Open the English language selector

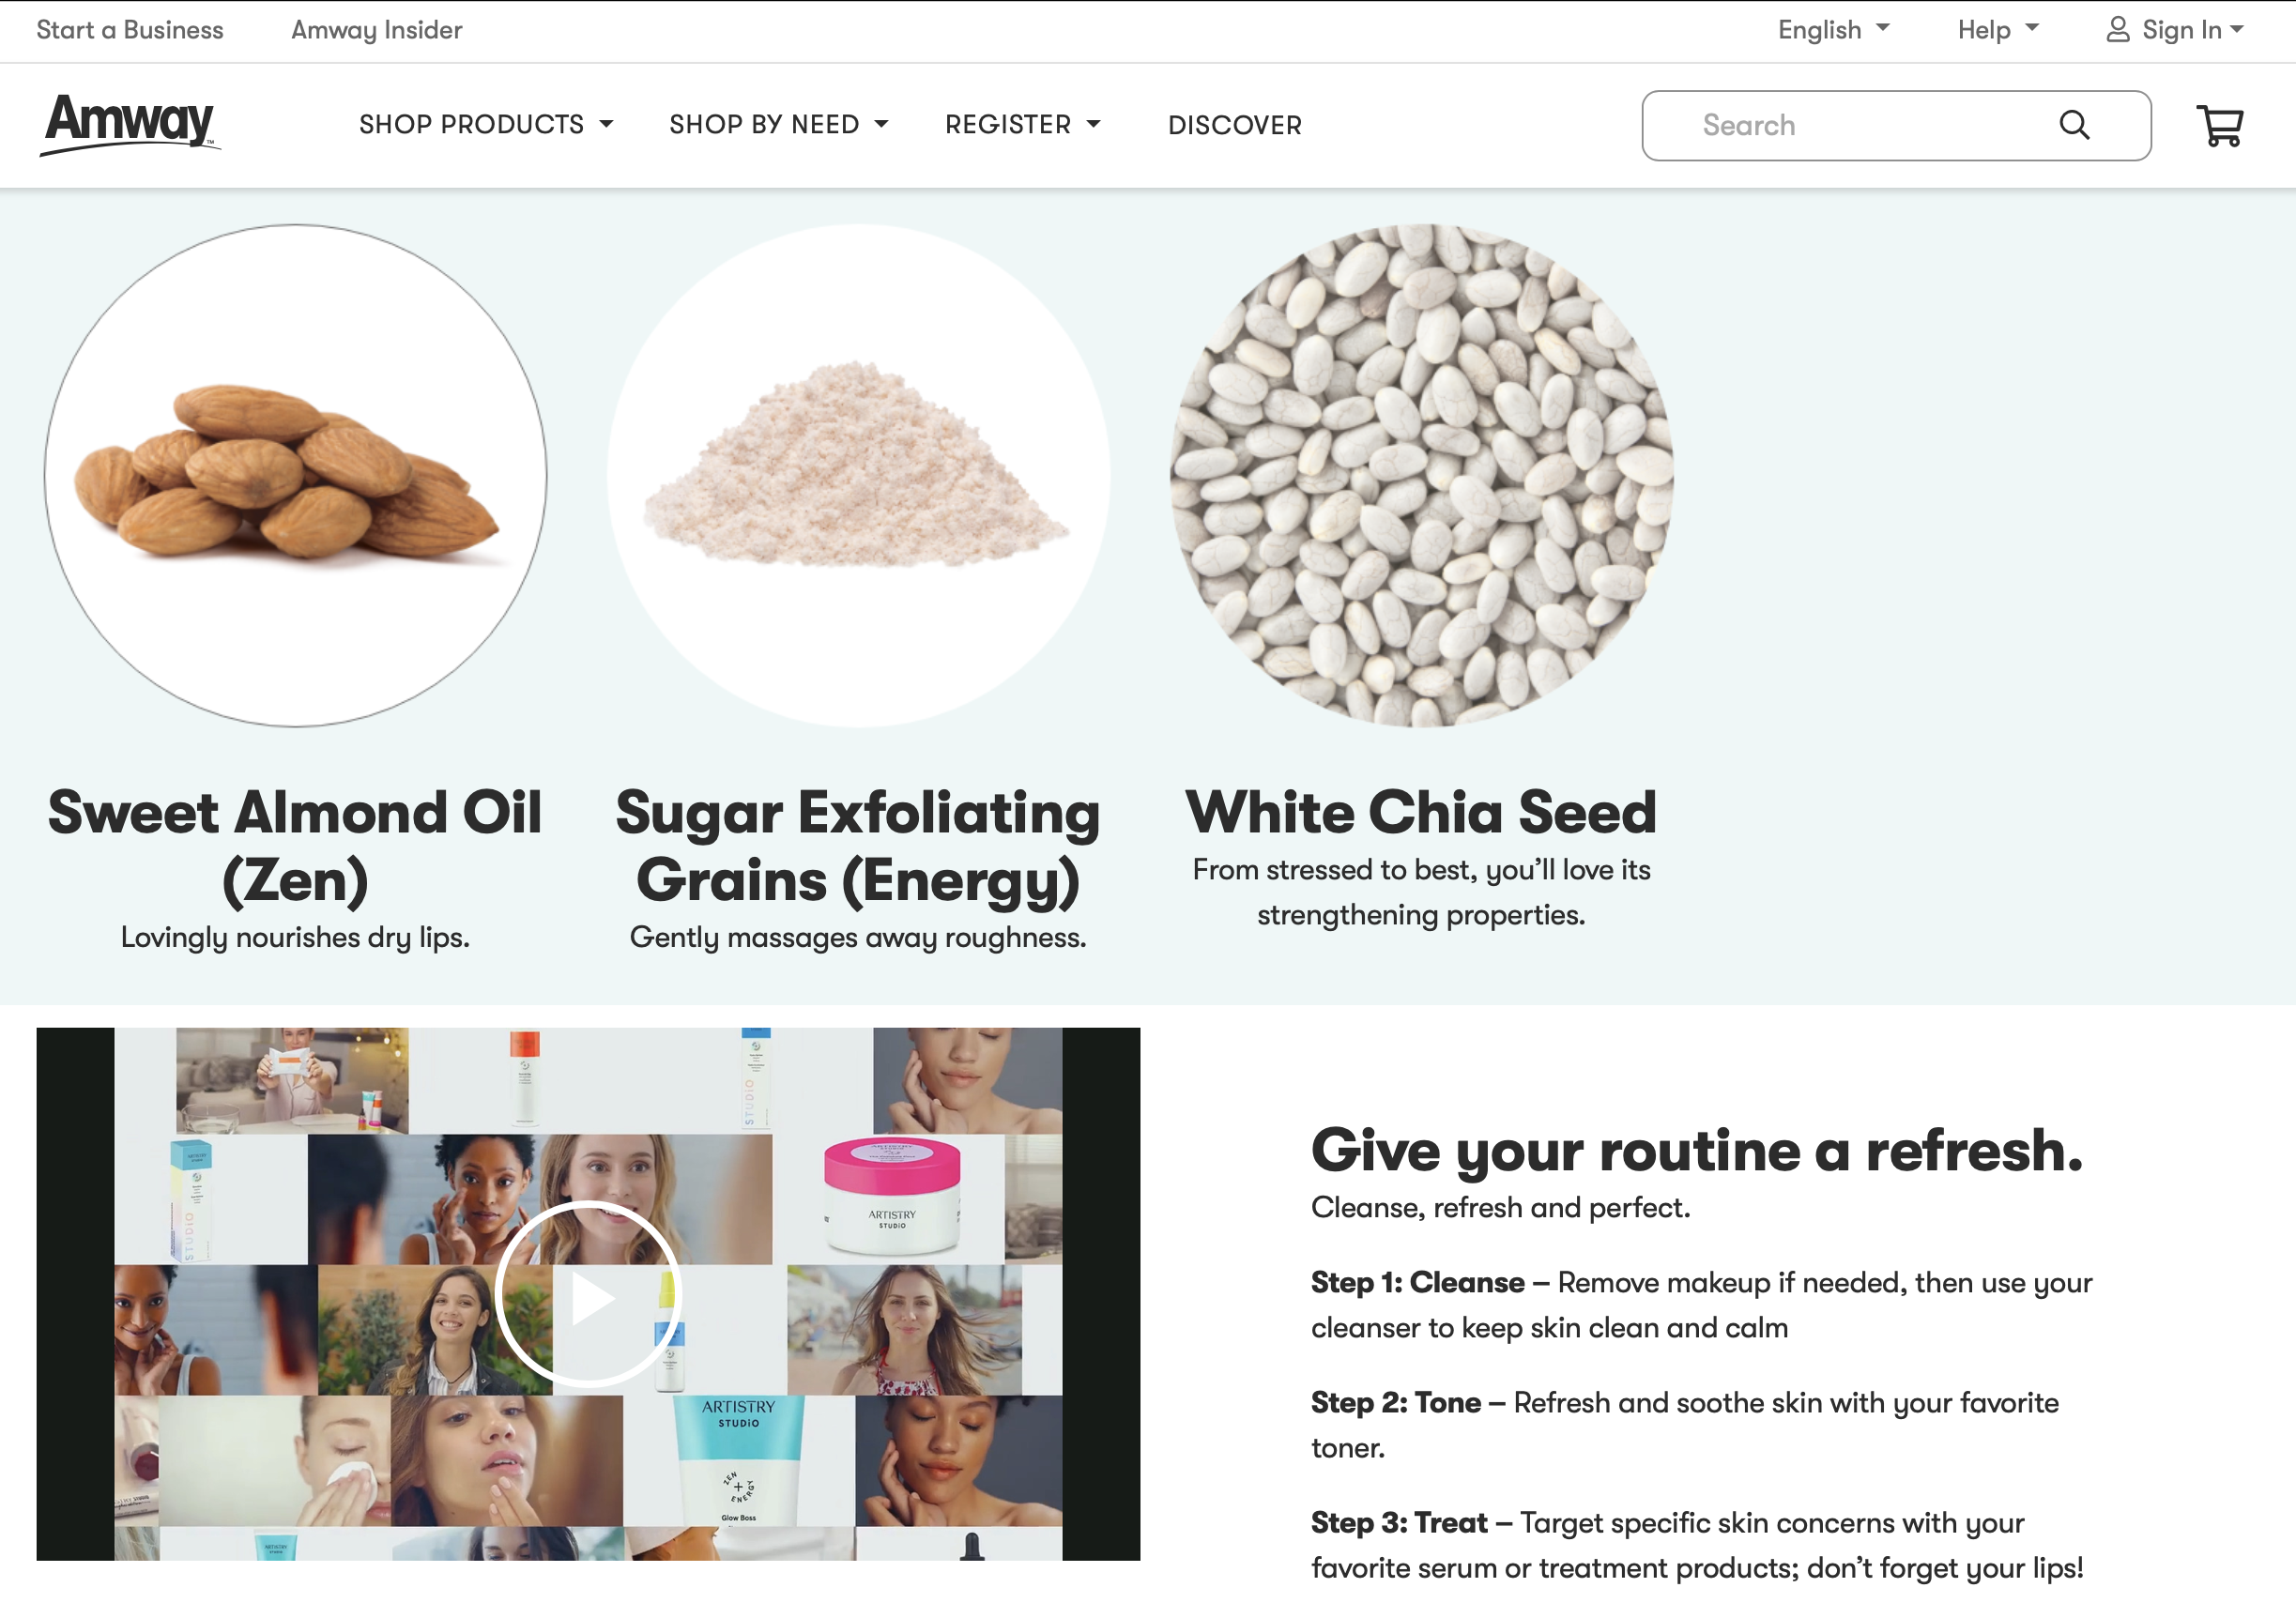[x=1833, y=29]
